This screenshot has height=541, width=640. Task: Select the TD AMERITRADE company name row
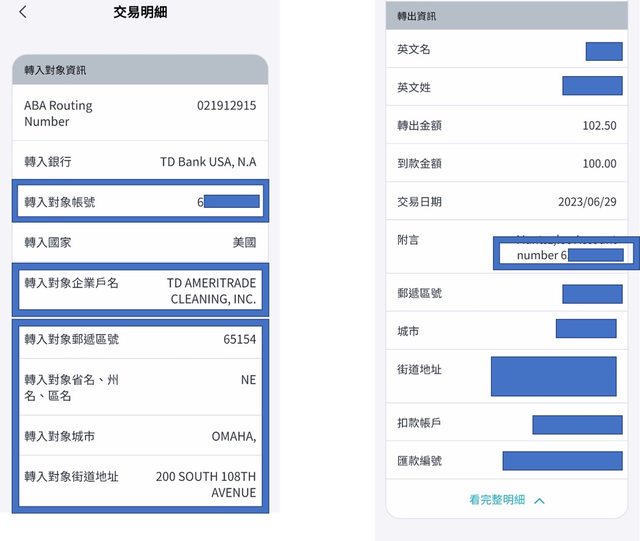pos(140,290)
